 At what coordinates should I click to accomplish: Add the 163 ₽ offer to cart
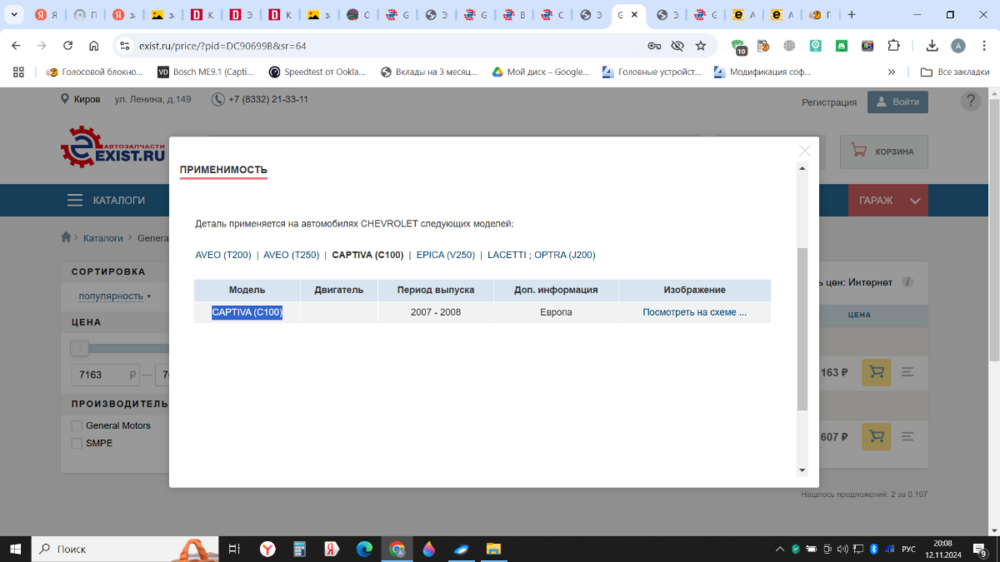[x=876, y=372]
